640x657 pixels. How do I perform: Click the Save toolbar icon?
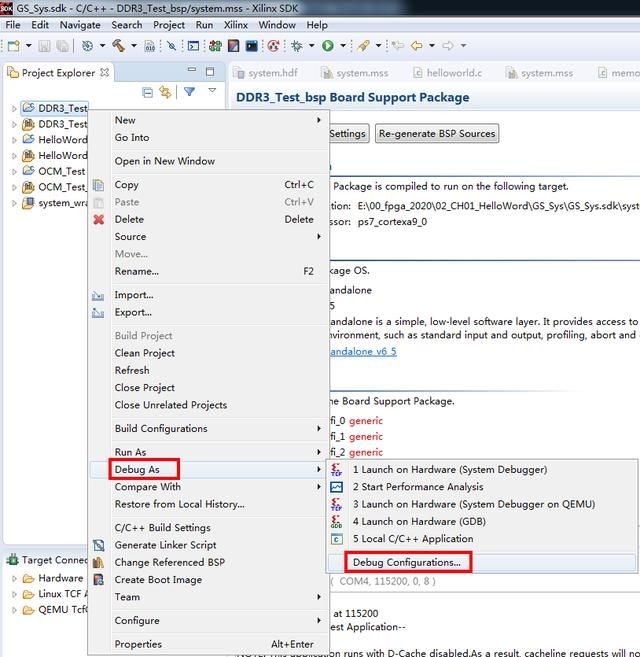click(x=44, y=46)
